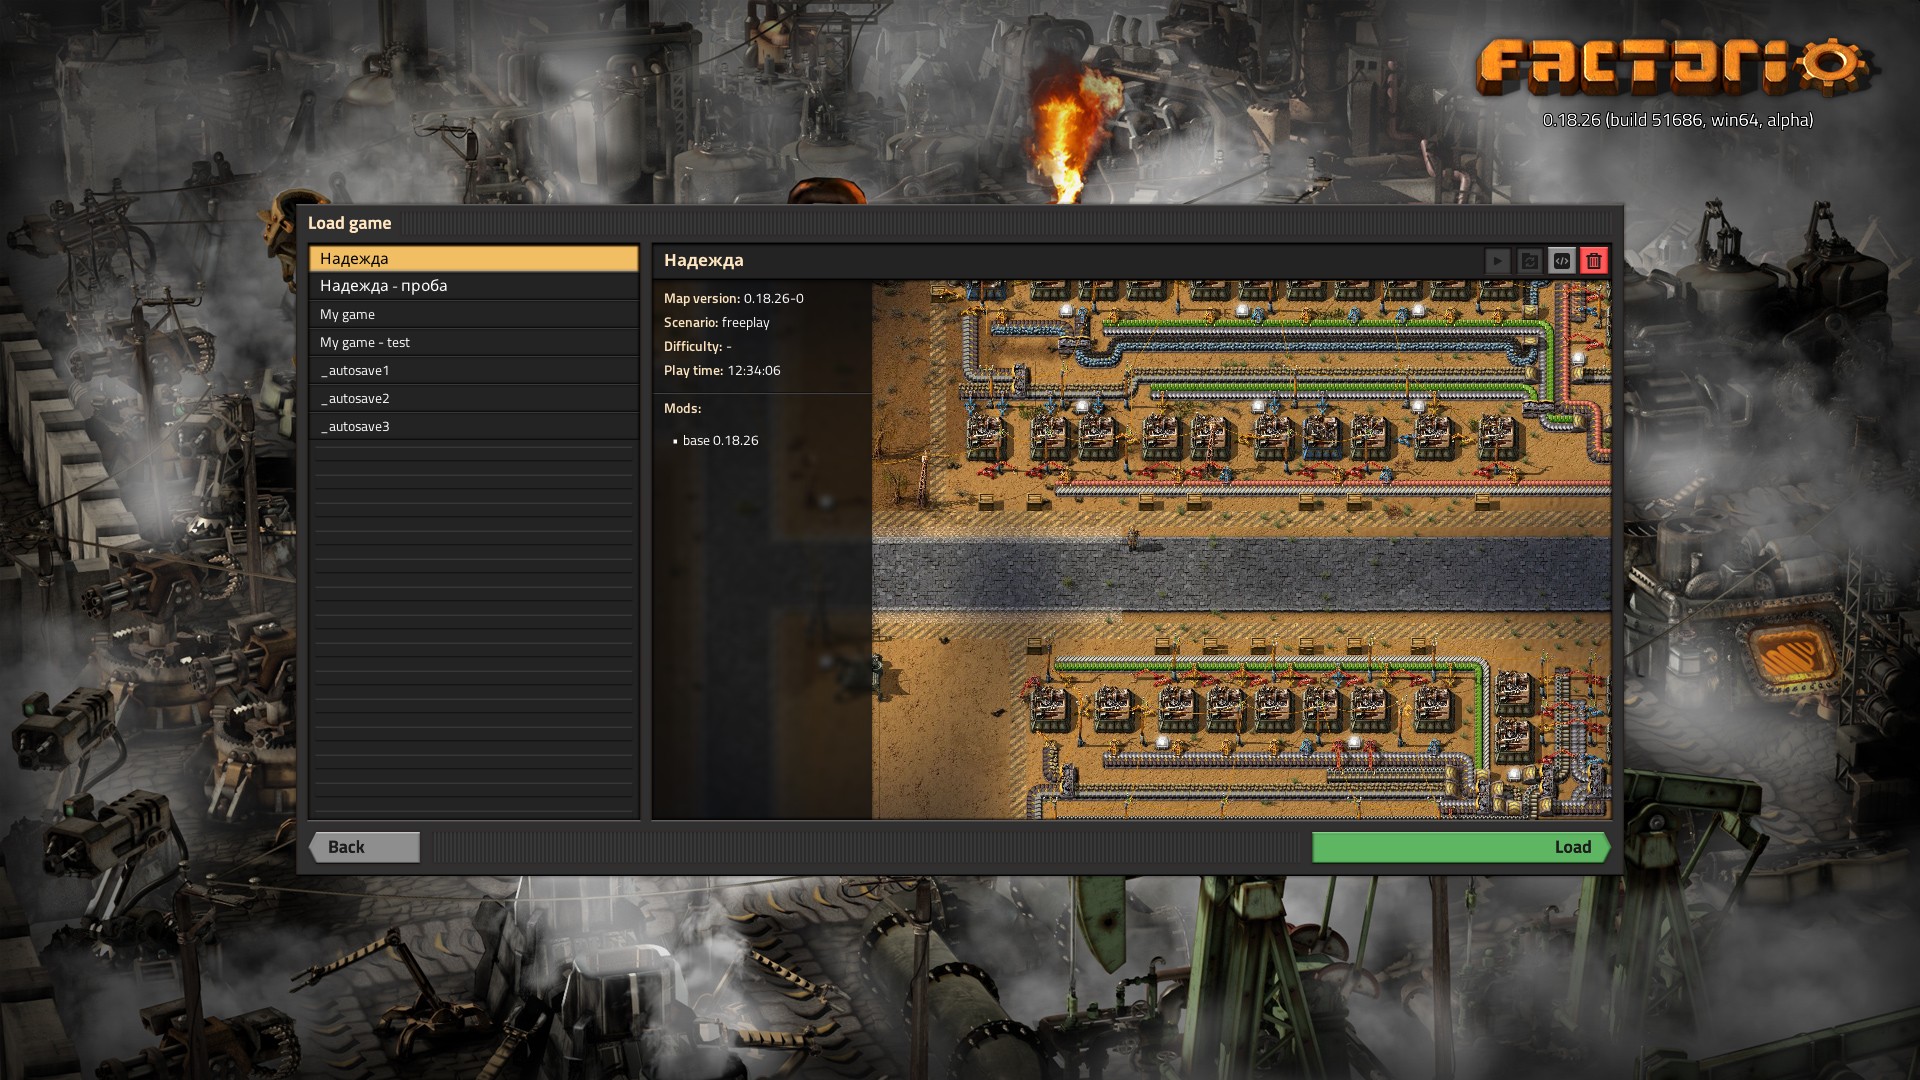Viewport: 1920px width, 1080px height.
Task: Select the My game save
Action: pyautogui.click(x=473, y=314)
